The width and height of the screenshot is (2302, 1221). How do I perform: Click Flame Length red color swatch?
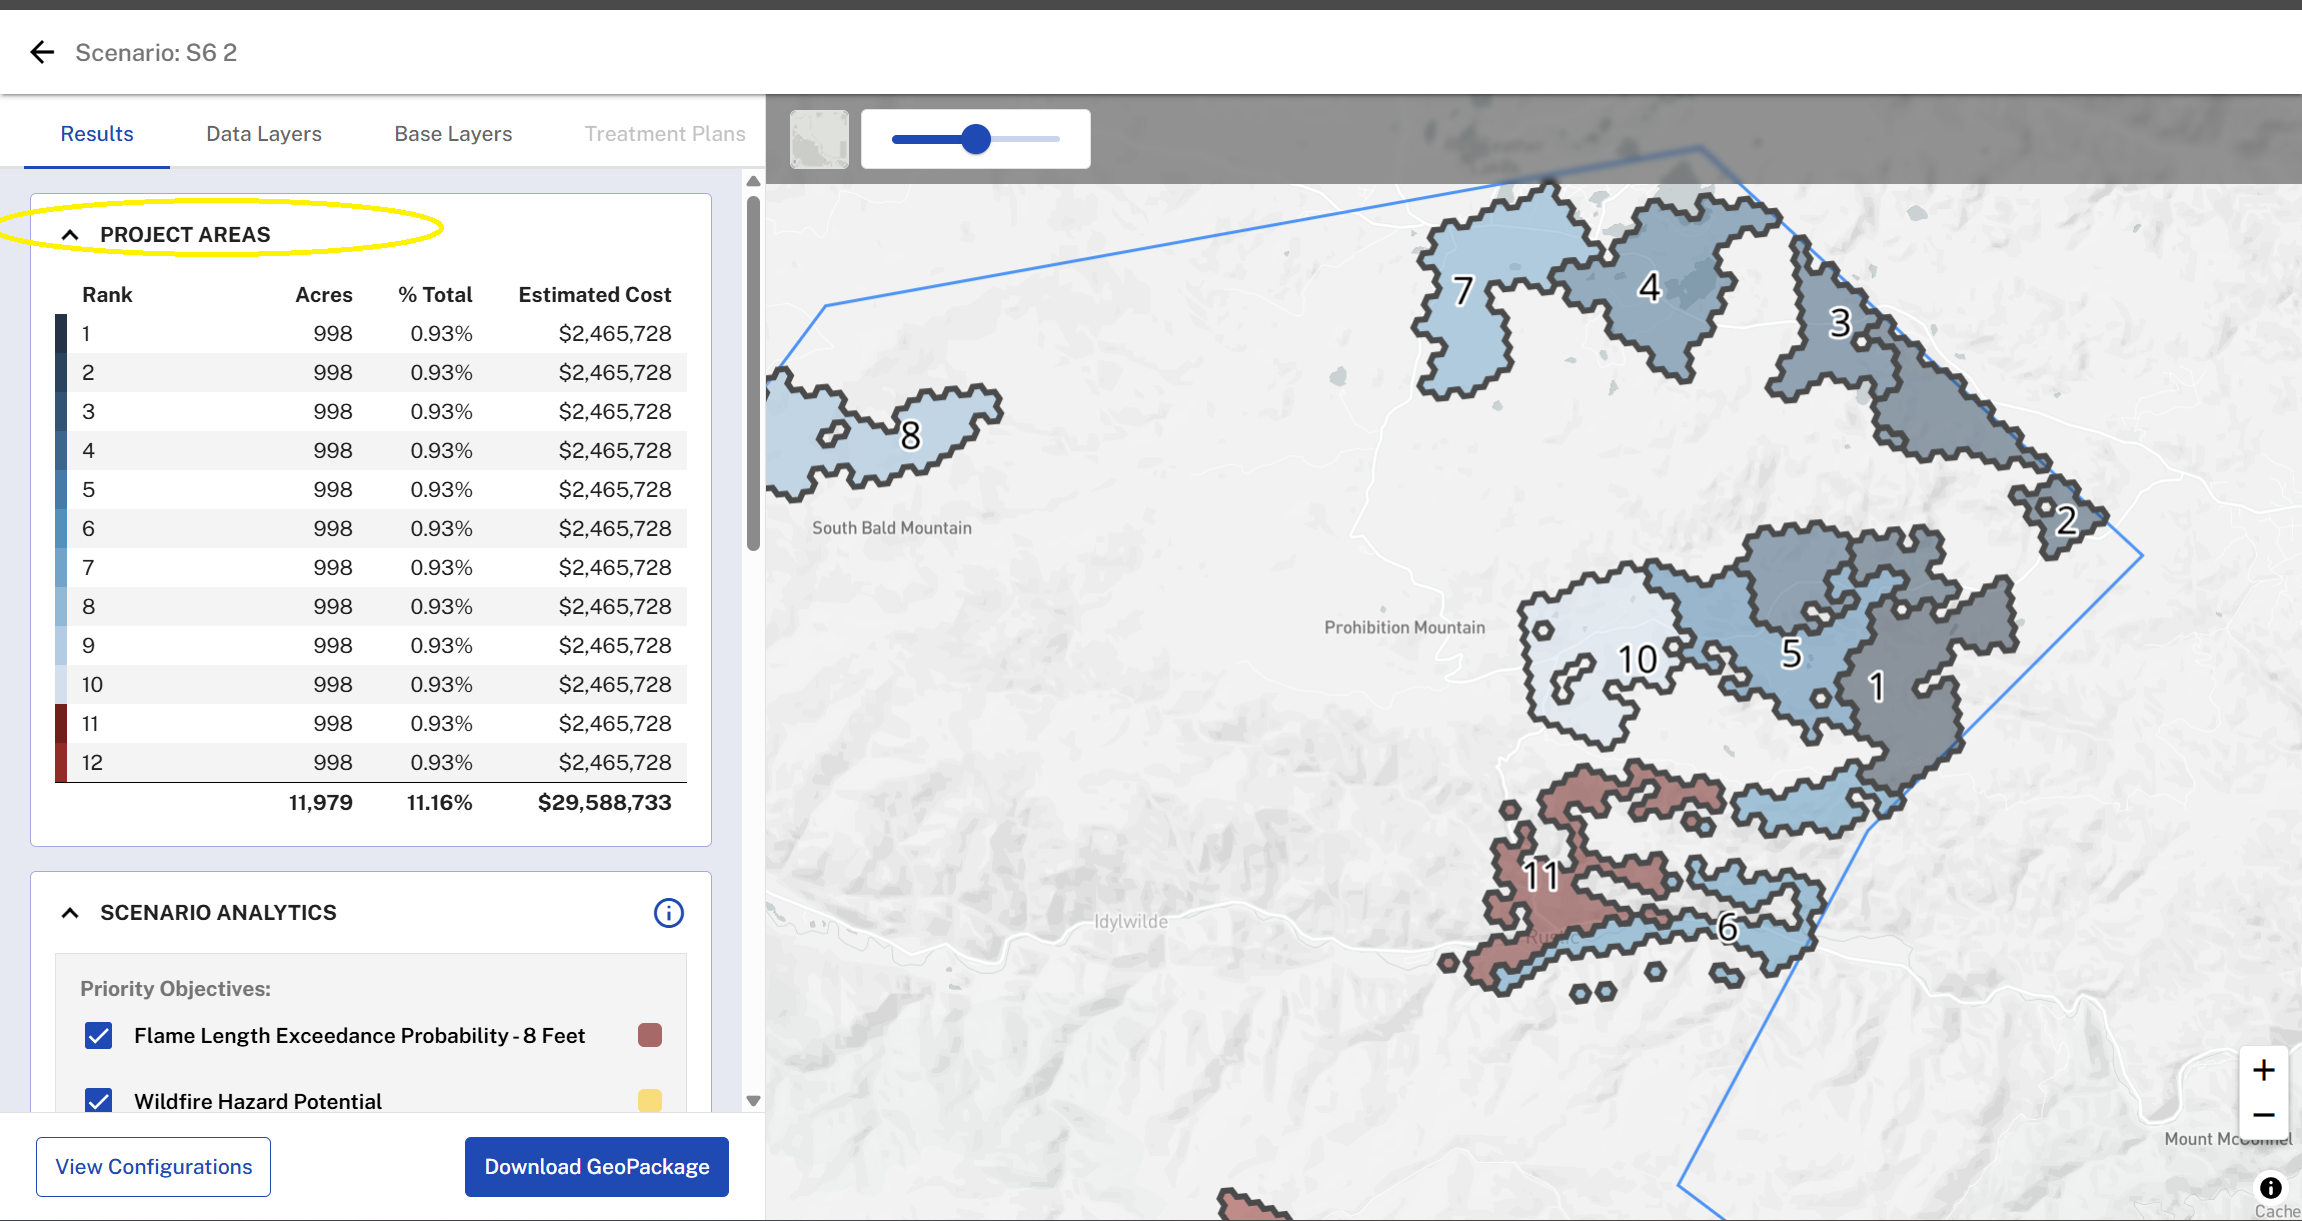pyautogui.click(x=650, y=1035)
